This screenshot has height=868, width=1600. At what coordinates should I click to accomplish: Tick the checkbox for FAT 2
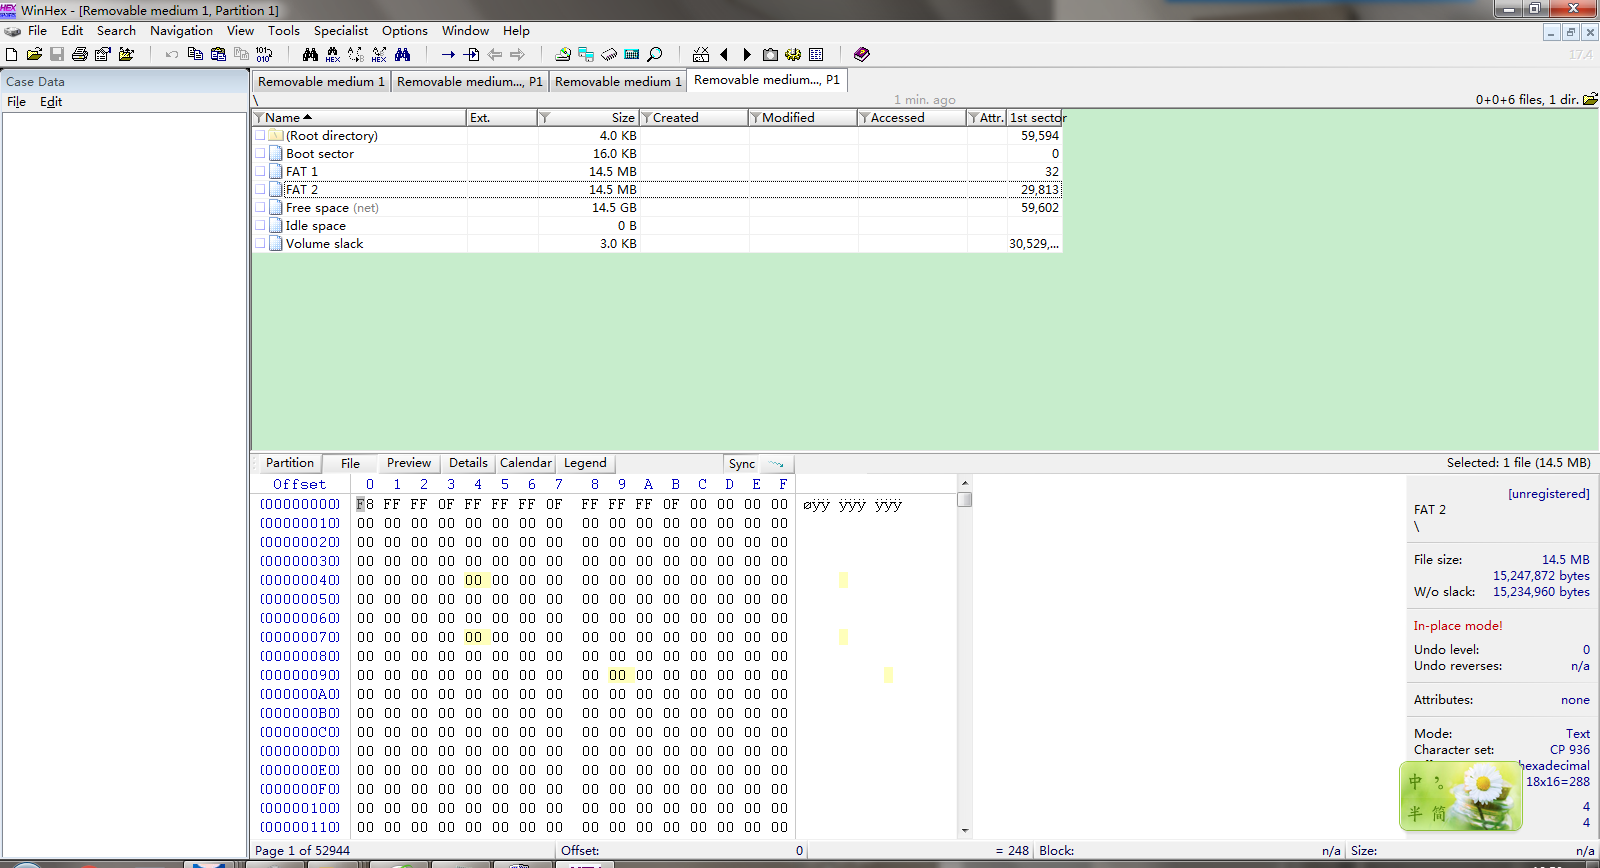click(260, 189)
